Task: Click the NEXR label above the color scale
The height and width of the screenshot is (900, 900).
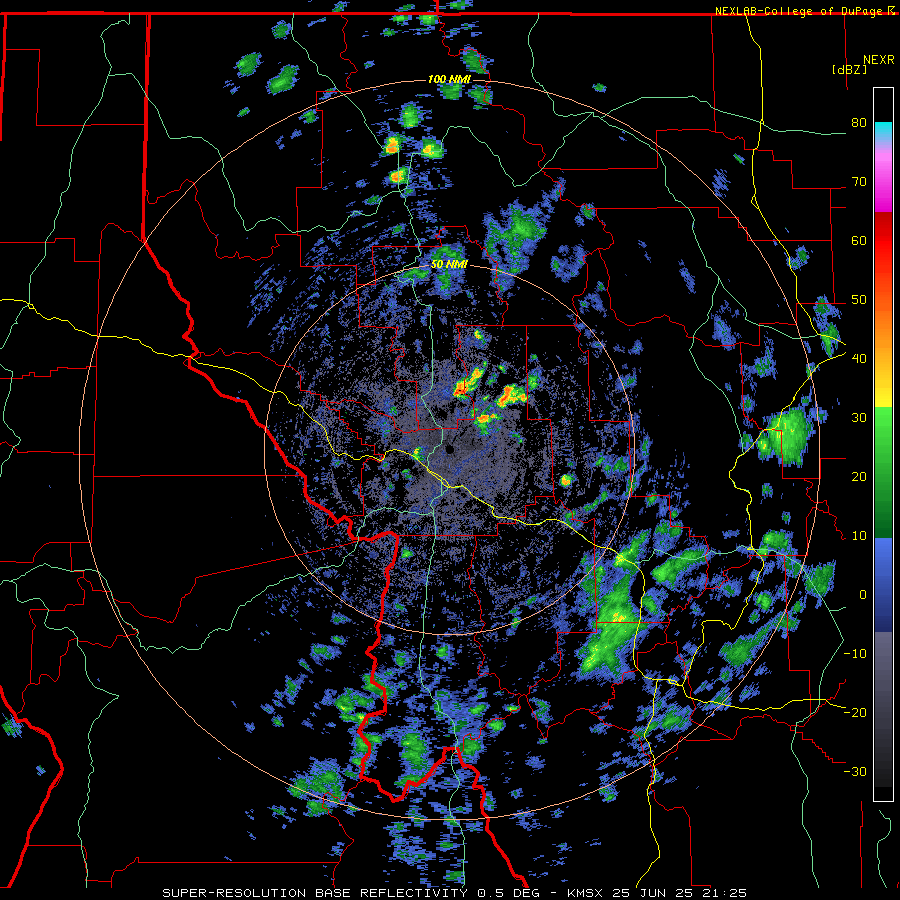Action: (879, 60)
